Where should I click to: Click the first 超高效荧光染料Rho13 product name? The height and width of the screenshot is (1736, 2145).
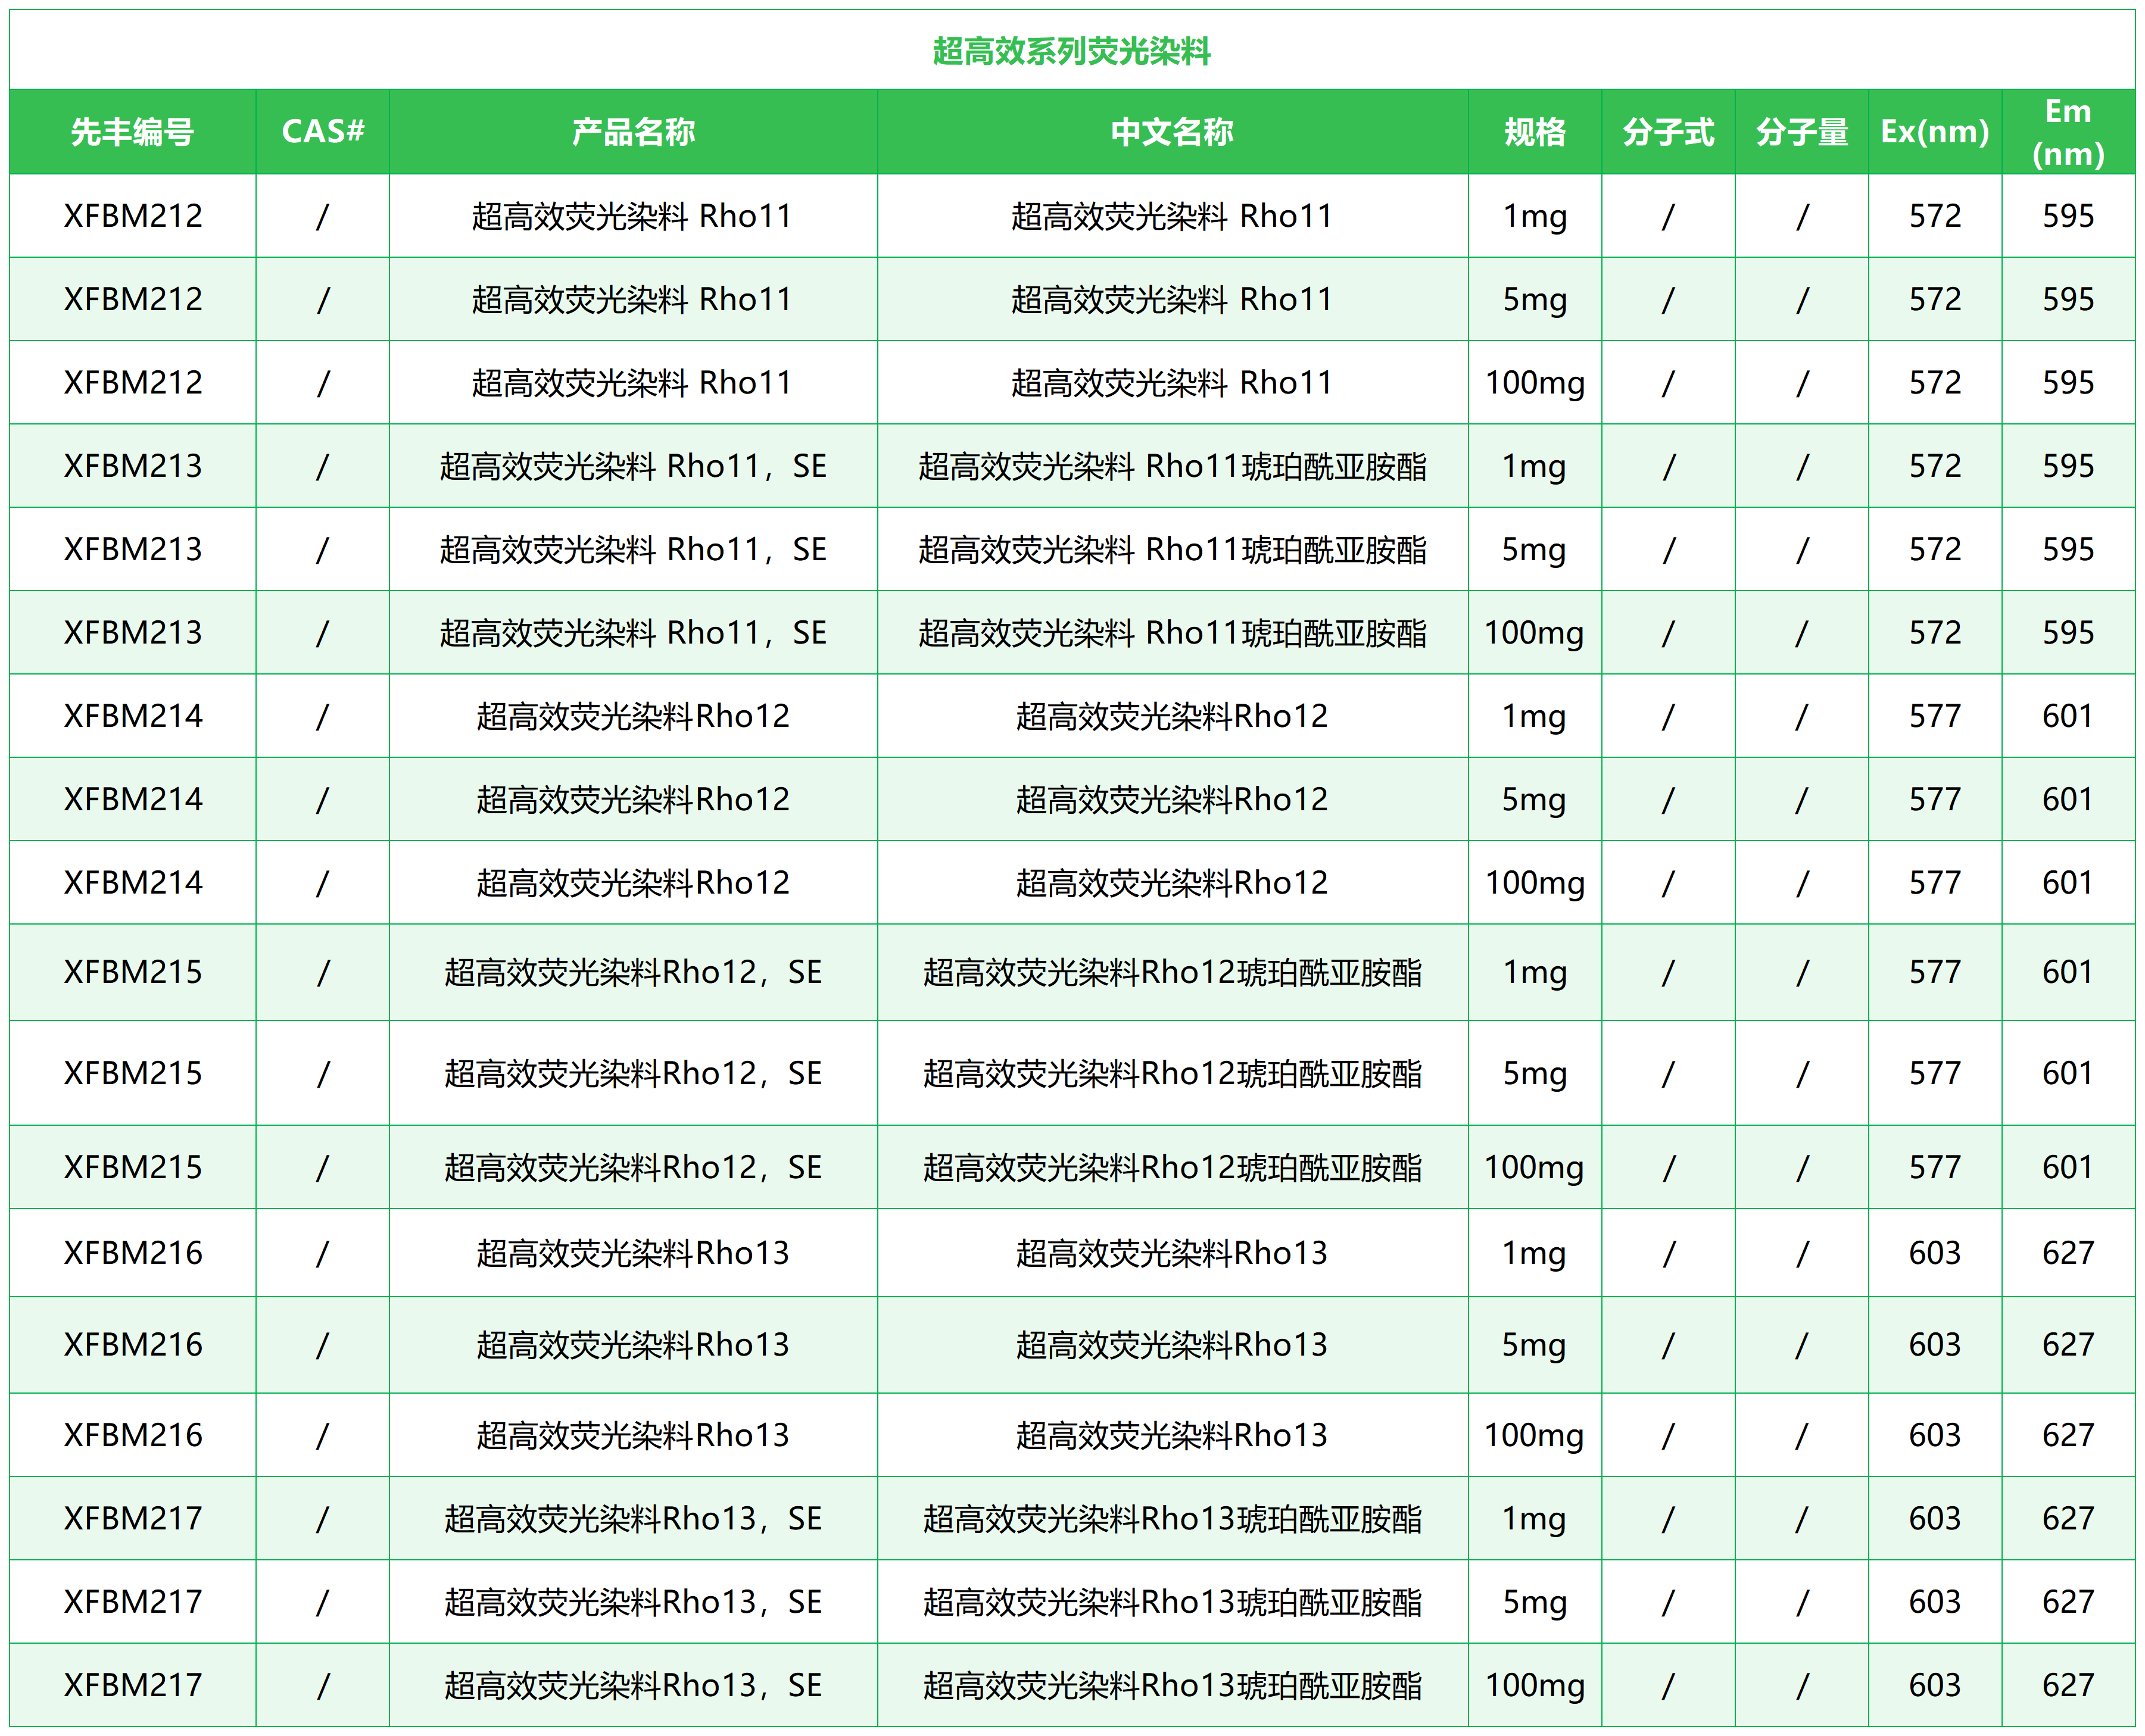pyautogui.click(x=632, y=1253)
